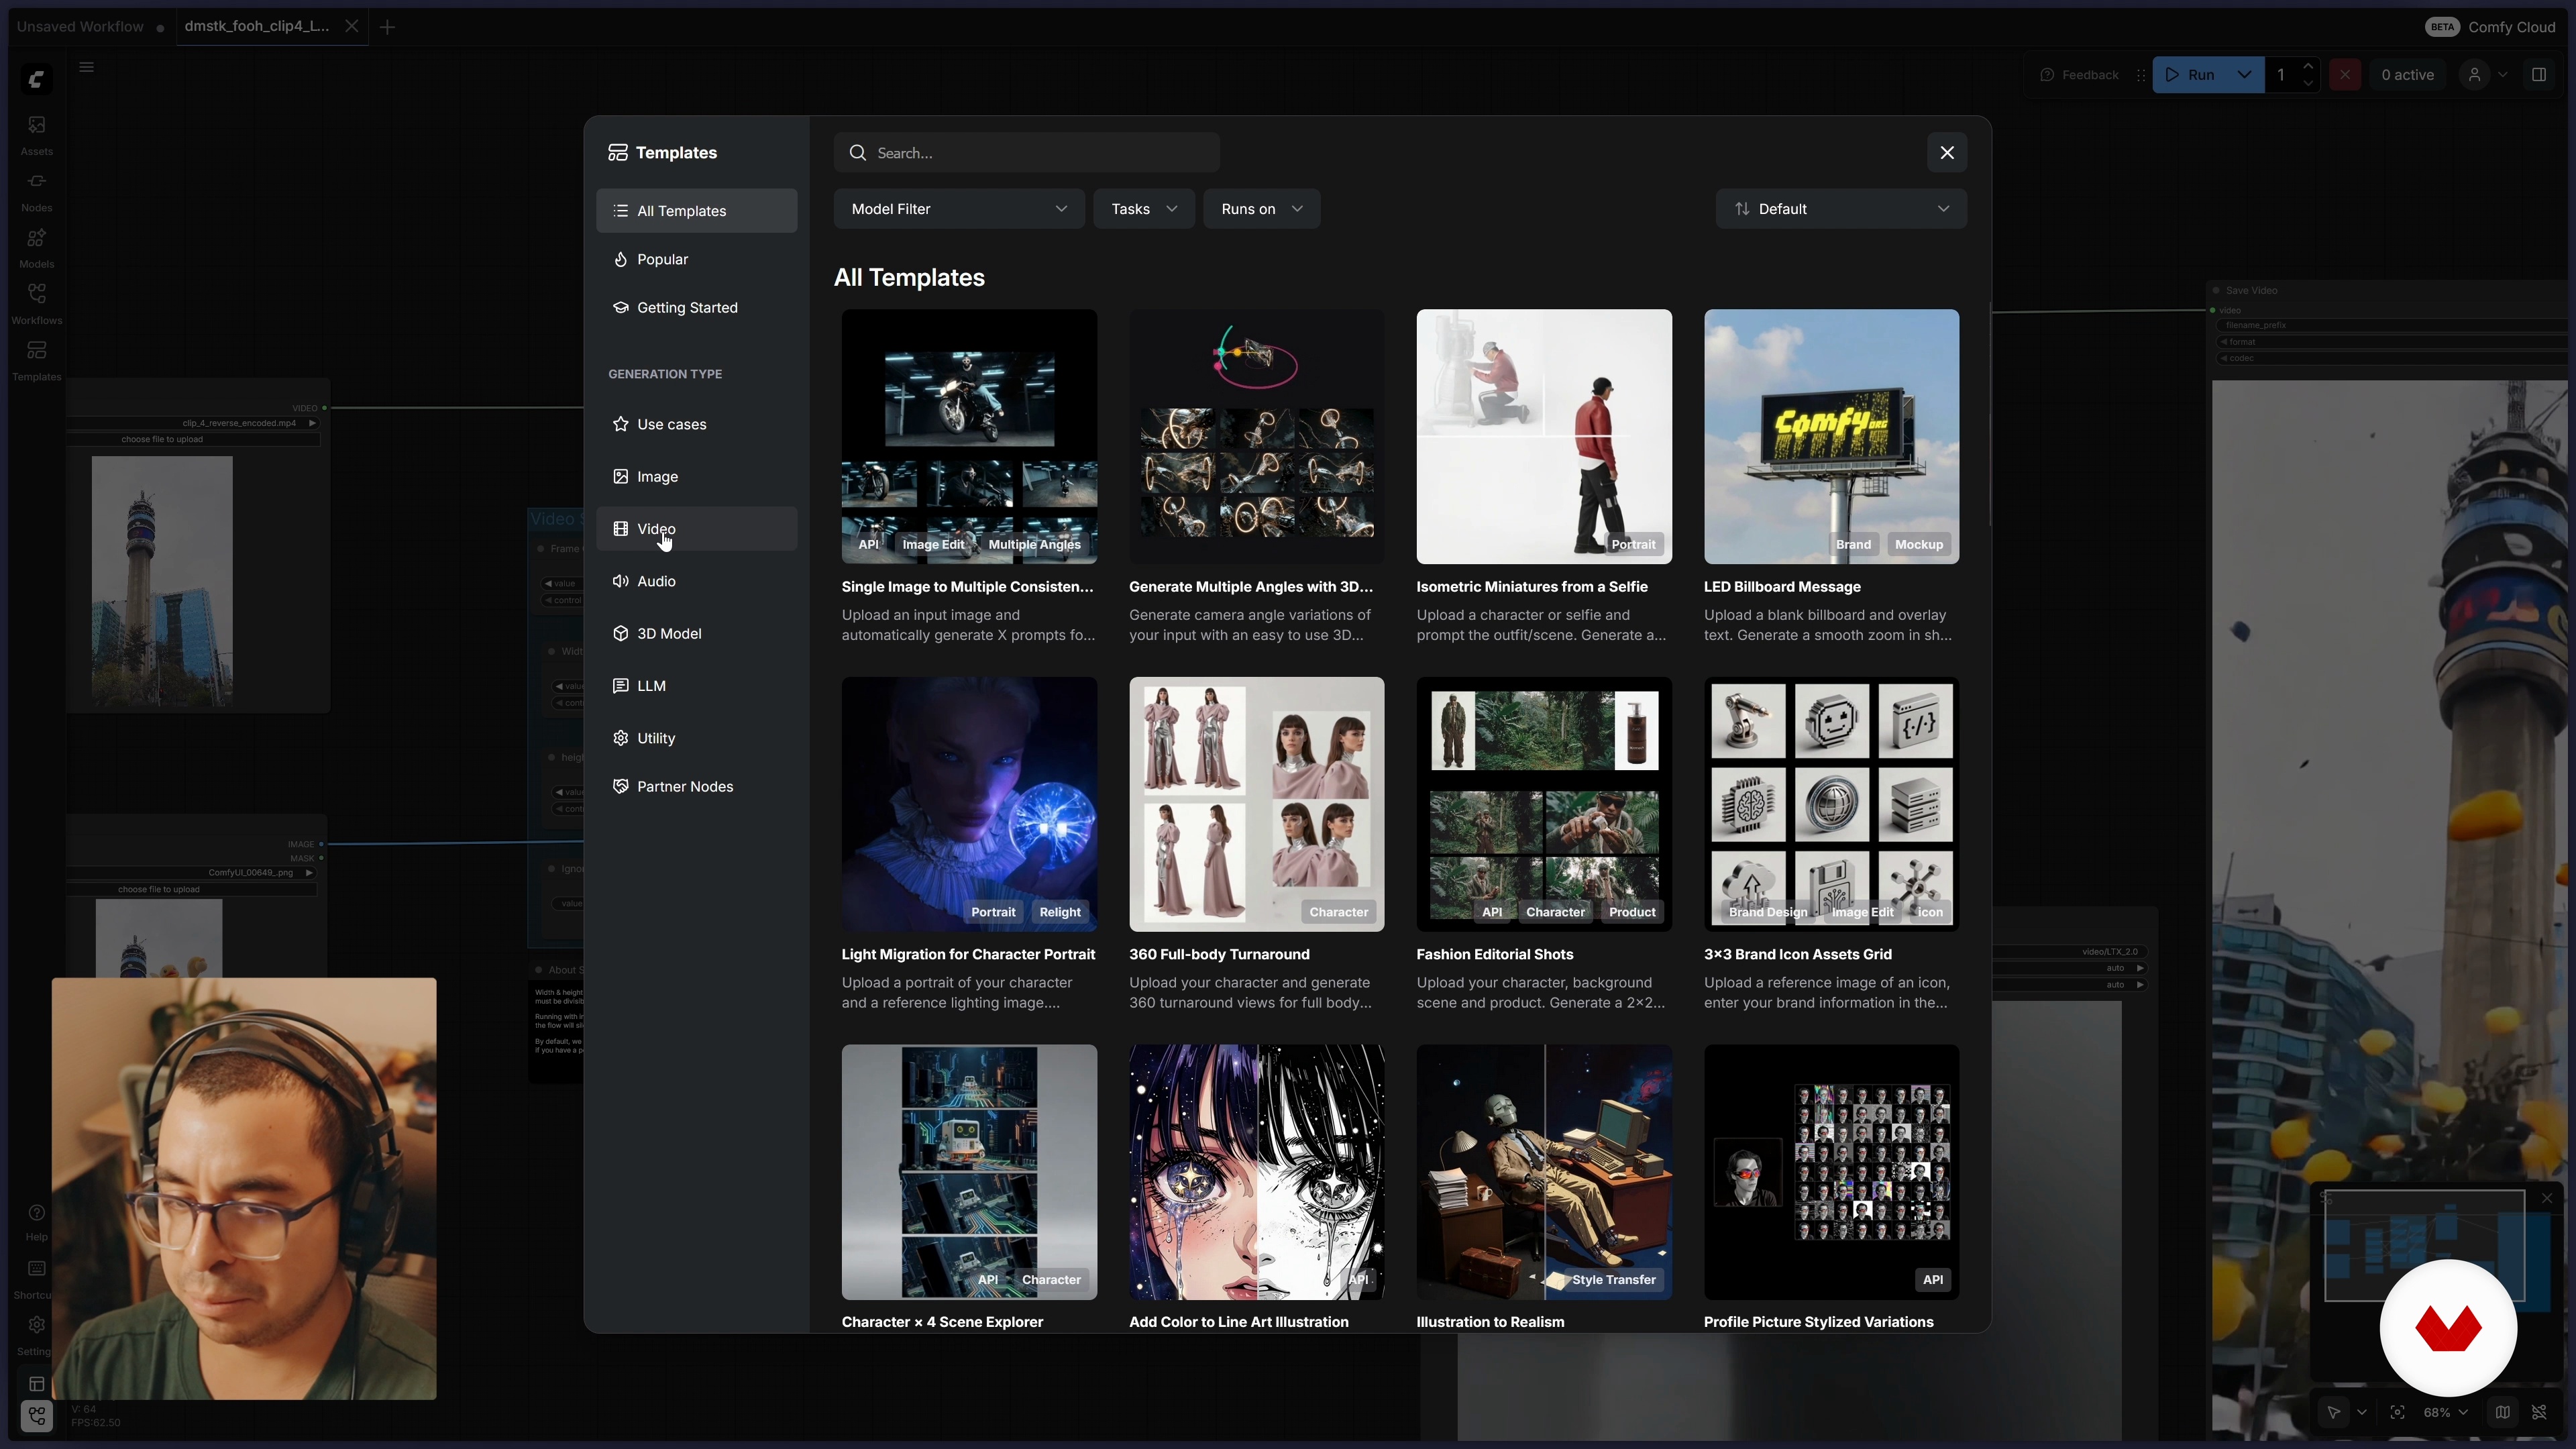Click the Feedback icon in top bar
This screenshot has width=2576, height=1449.
(x=2047, y=75)
